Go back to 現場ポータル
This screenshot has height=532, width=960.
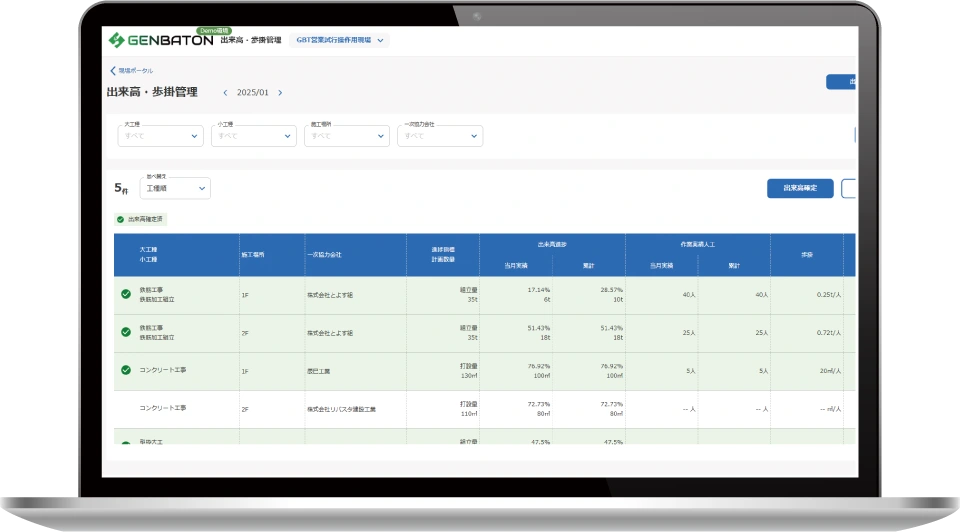tap(132, 71)
